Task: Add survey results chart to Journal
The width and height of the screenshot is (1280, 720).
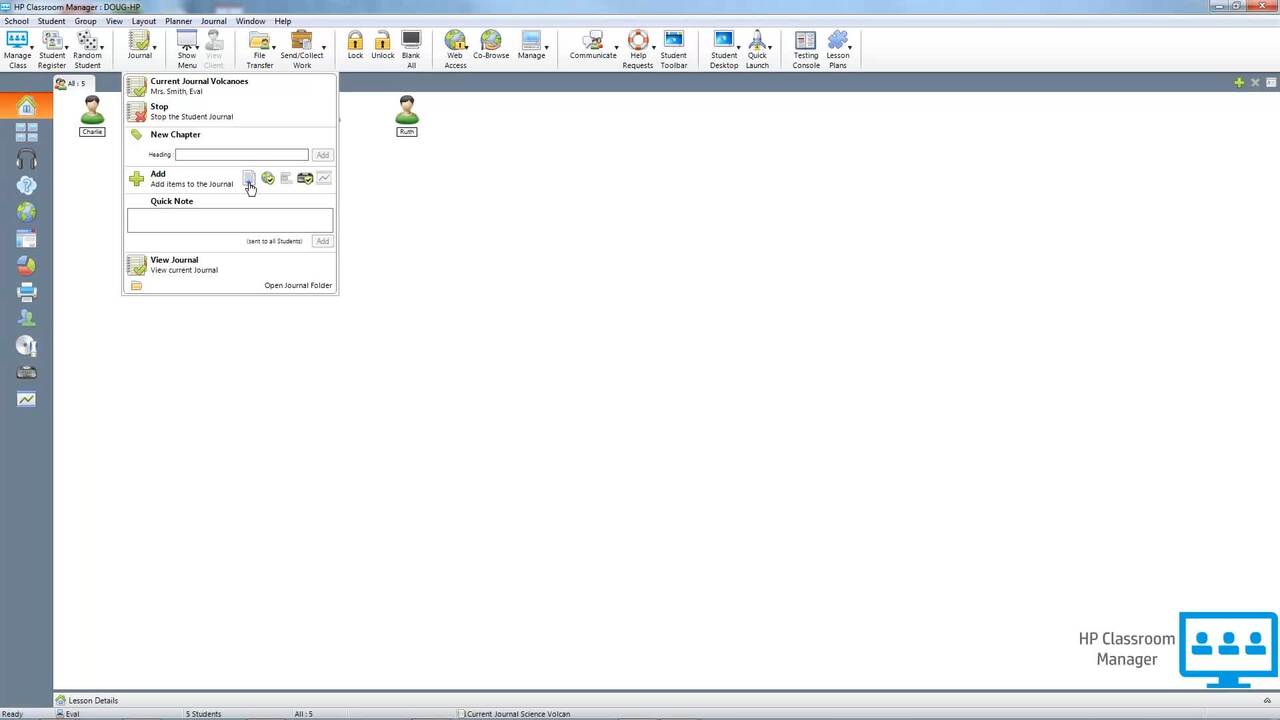Action: 324,178
